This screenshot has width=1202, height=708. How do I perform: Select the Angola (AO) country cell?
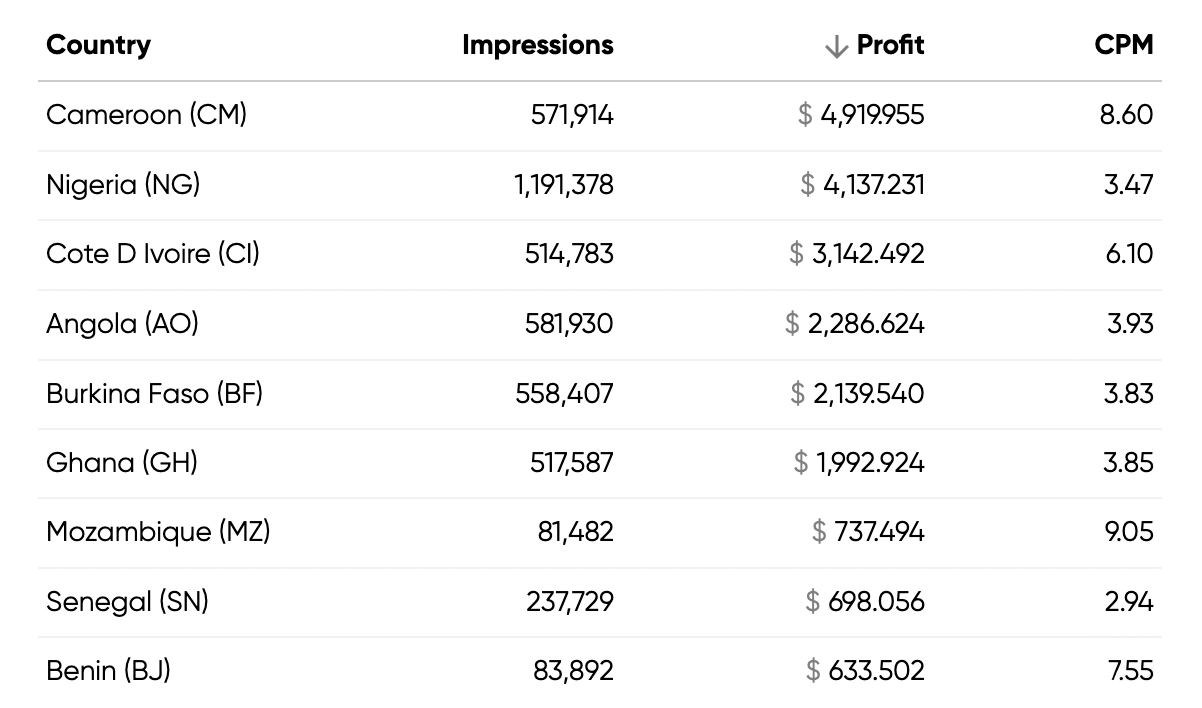click(122, 324)
